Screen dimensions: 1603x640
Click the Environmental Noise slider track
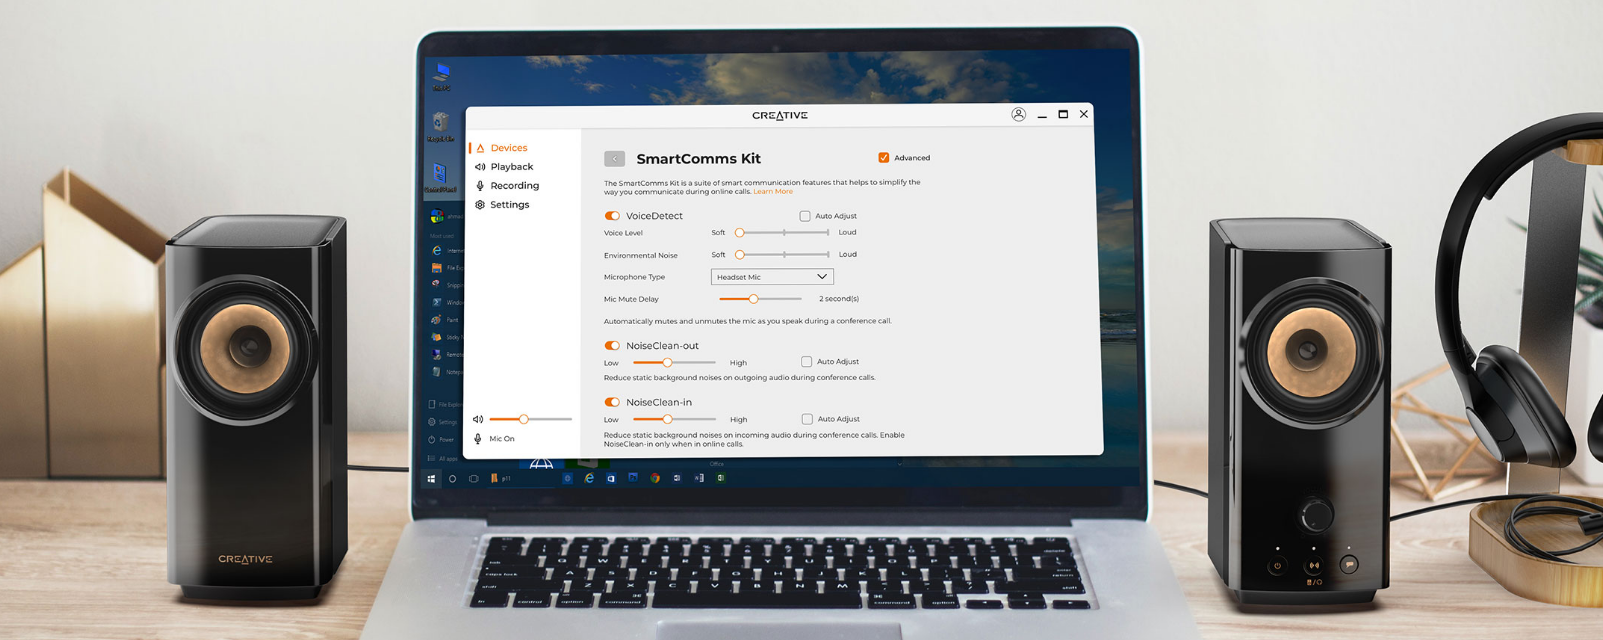(x=784, y=255)
